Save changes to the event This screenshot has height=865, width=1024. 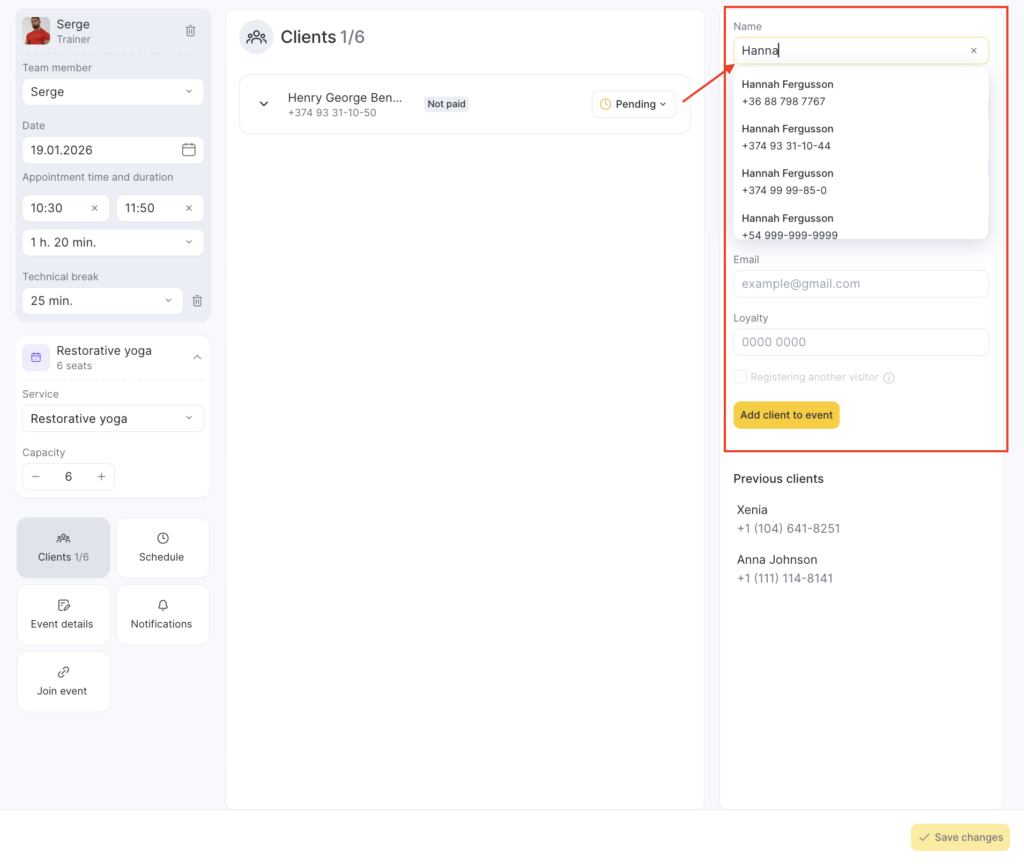pos(959,837)
